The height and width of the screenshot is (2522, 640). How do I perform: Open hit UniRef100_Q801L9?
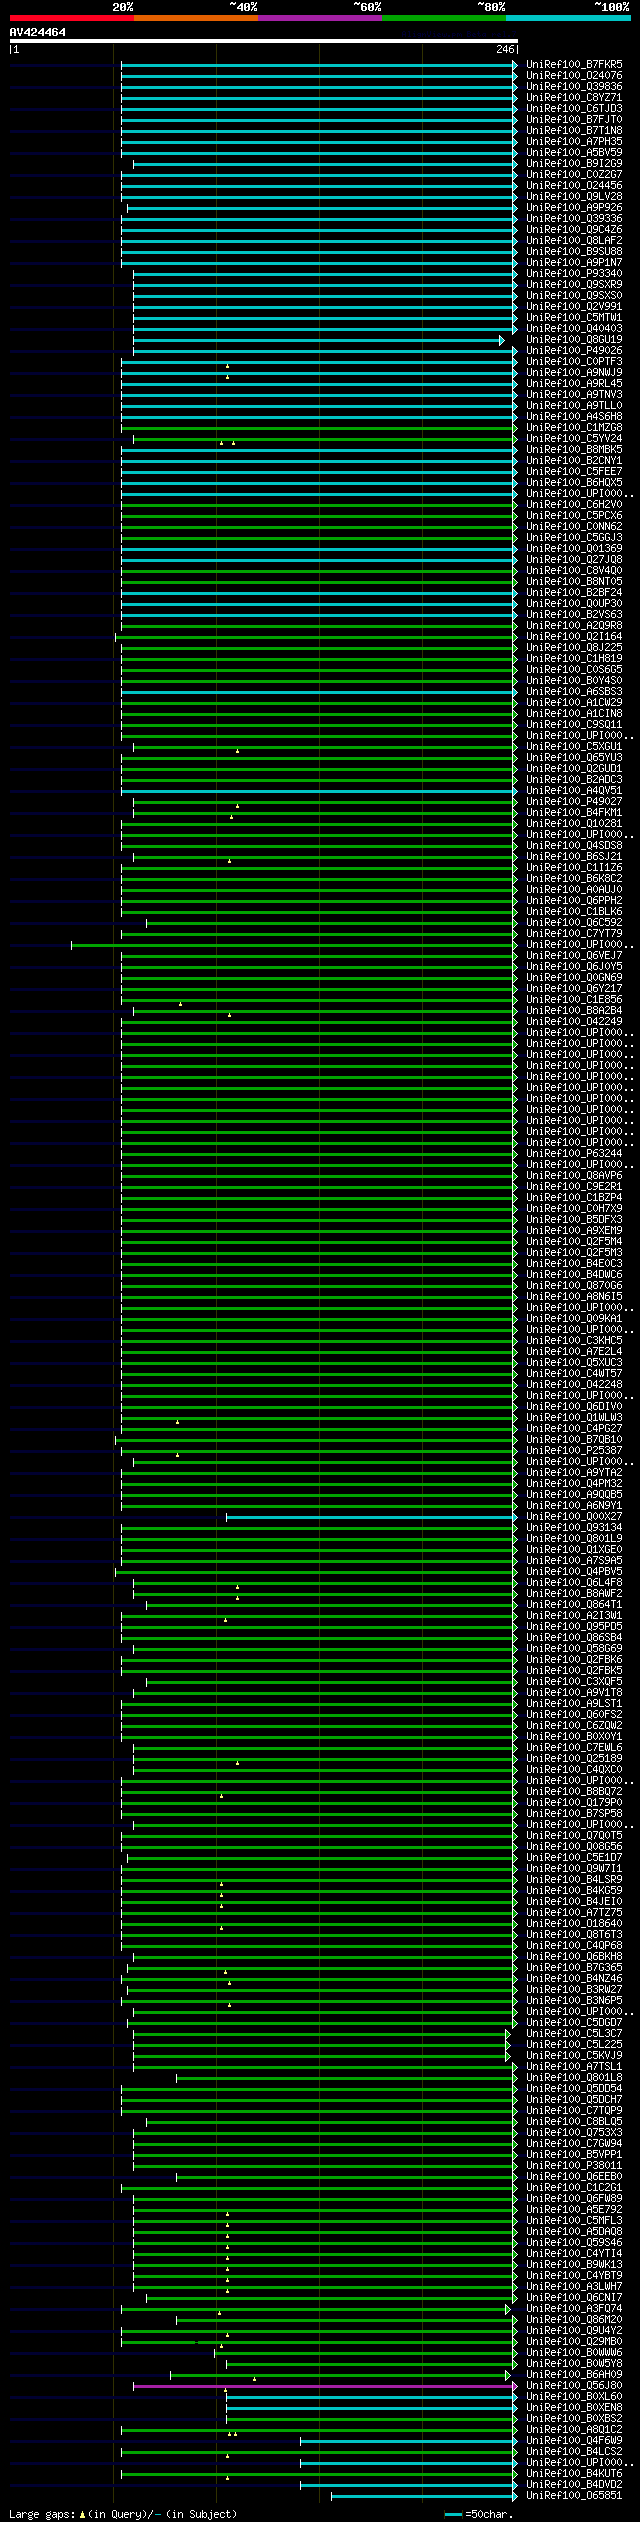[x=574, y=1539]
